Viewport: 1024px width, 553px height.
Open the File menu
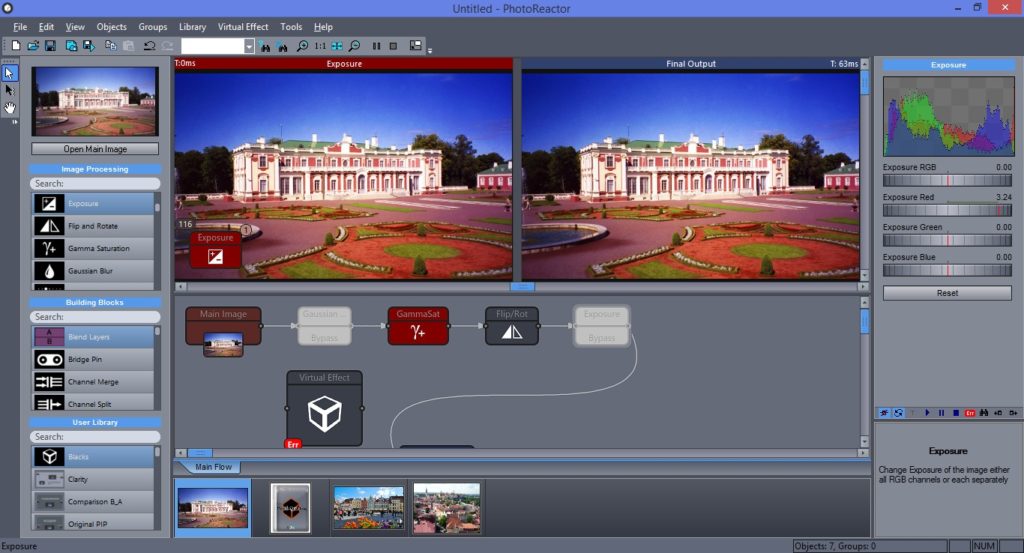pos(20,27)
